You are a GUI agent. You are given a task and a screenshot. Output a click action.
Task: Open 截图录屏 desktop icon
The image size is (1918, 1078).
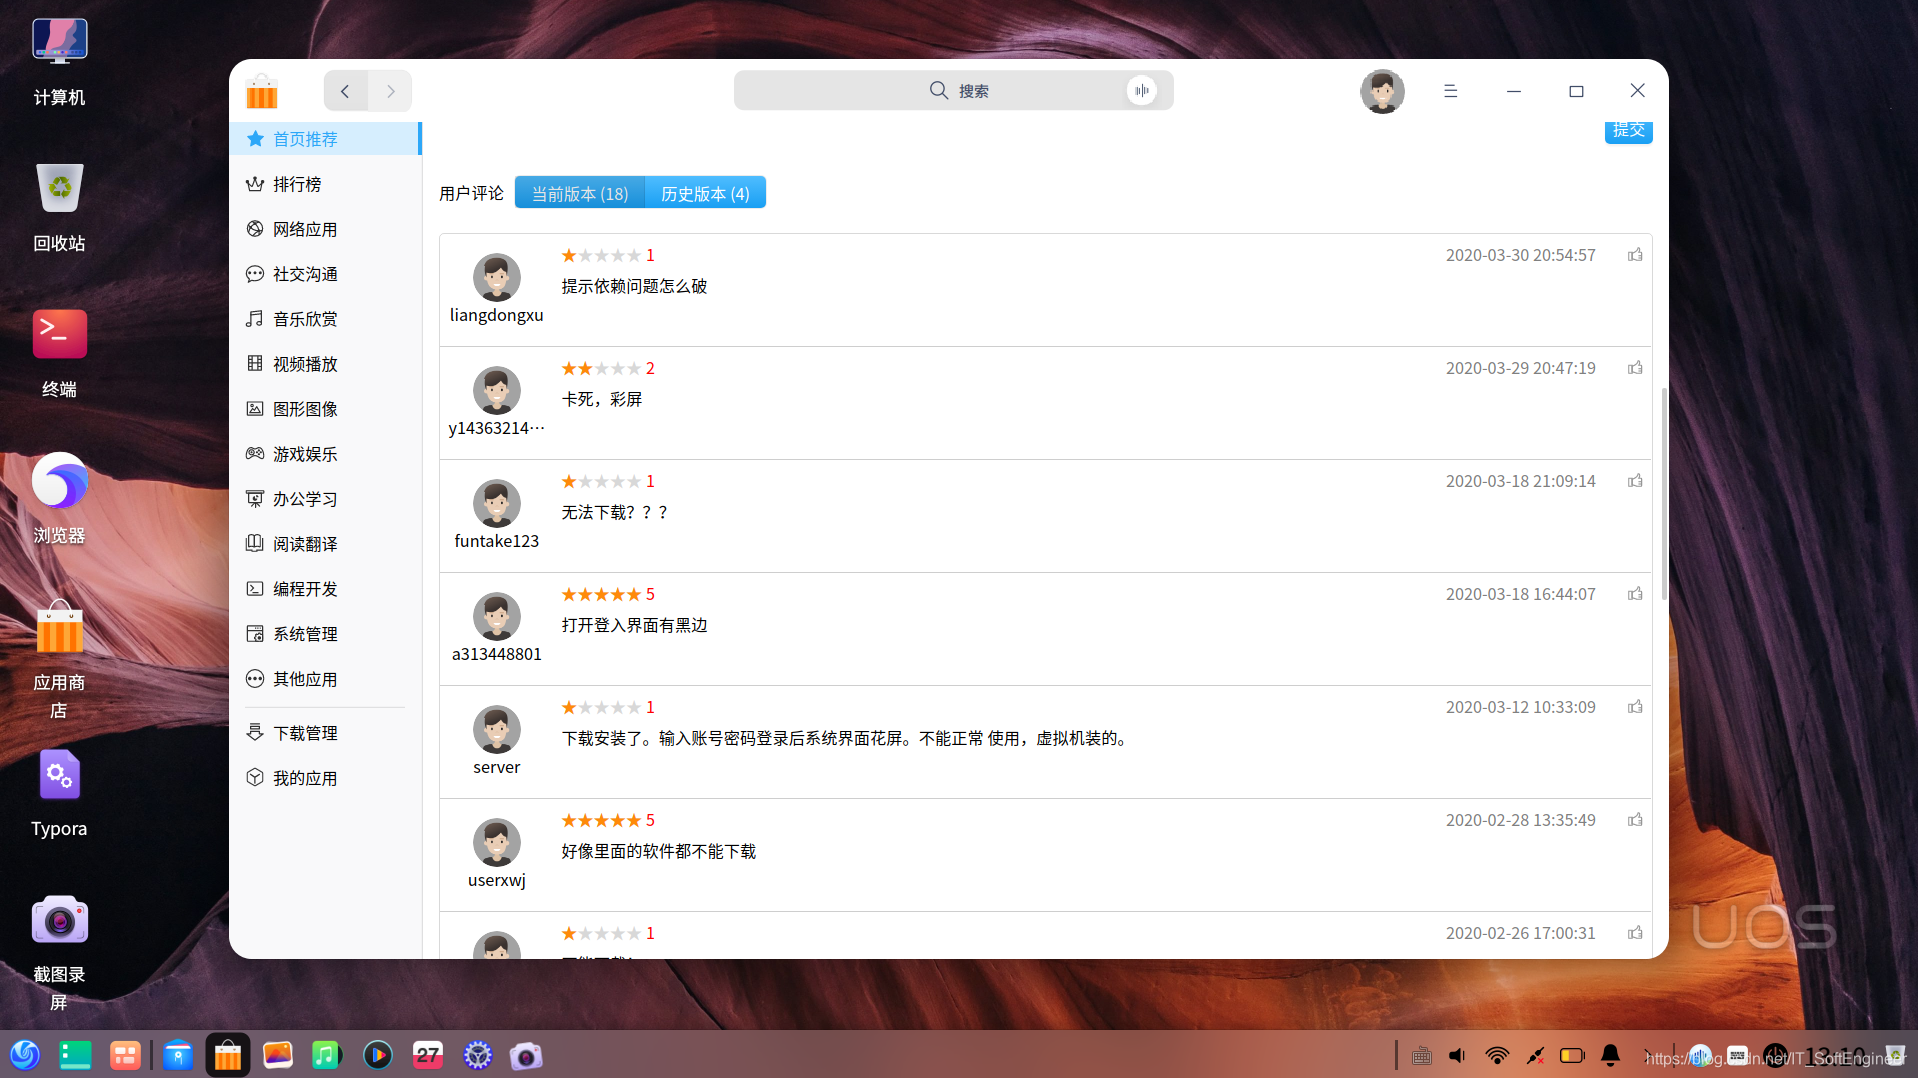point(59,952)
